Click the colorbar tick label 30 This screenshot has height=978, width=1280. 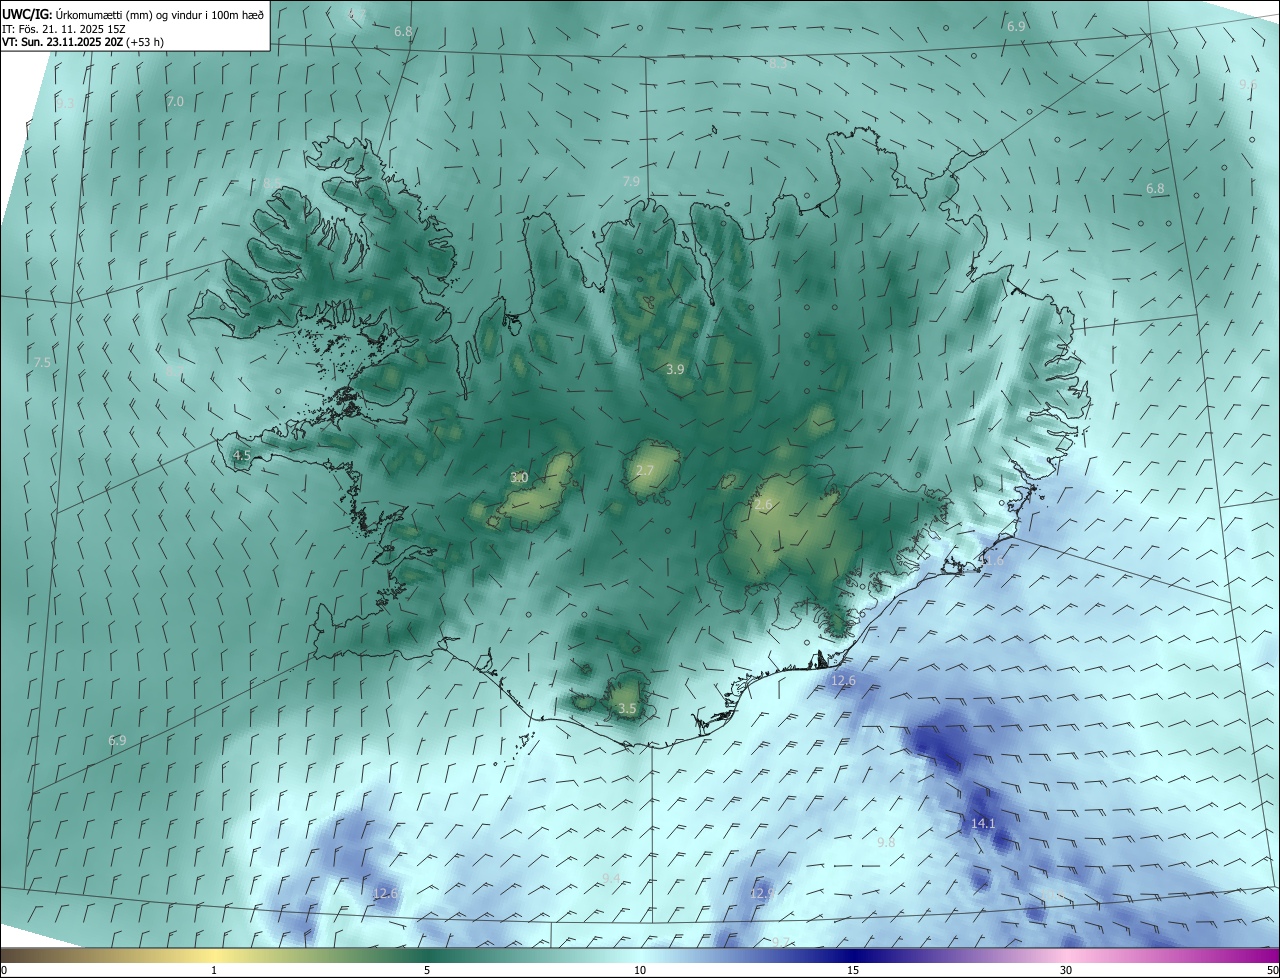click(x=1066, y=970)
